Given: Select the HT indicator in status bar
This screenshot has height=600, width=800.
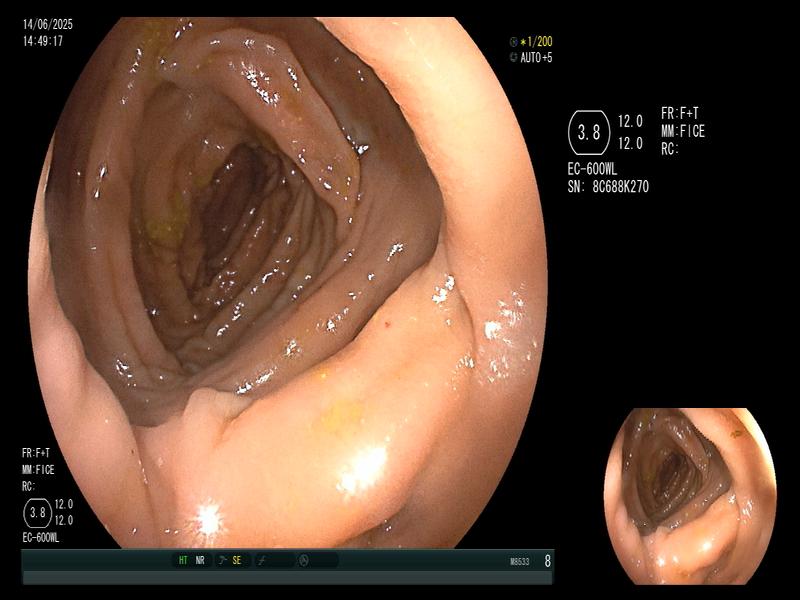Looking at the screenshot, I should 183,560.
